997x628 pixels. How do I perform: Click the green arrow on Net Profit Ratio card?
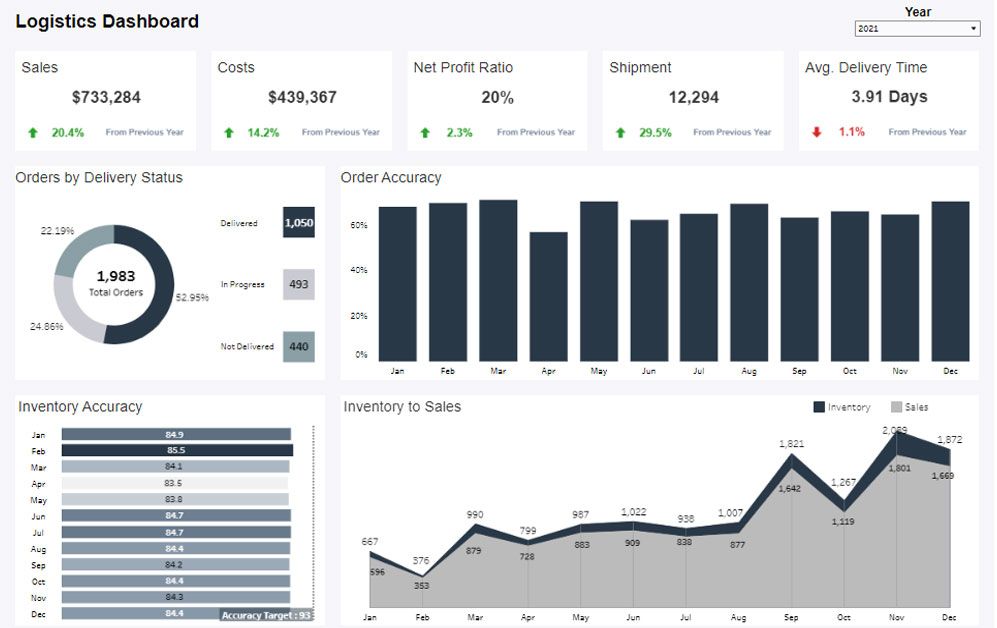pos(423,131)
